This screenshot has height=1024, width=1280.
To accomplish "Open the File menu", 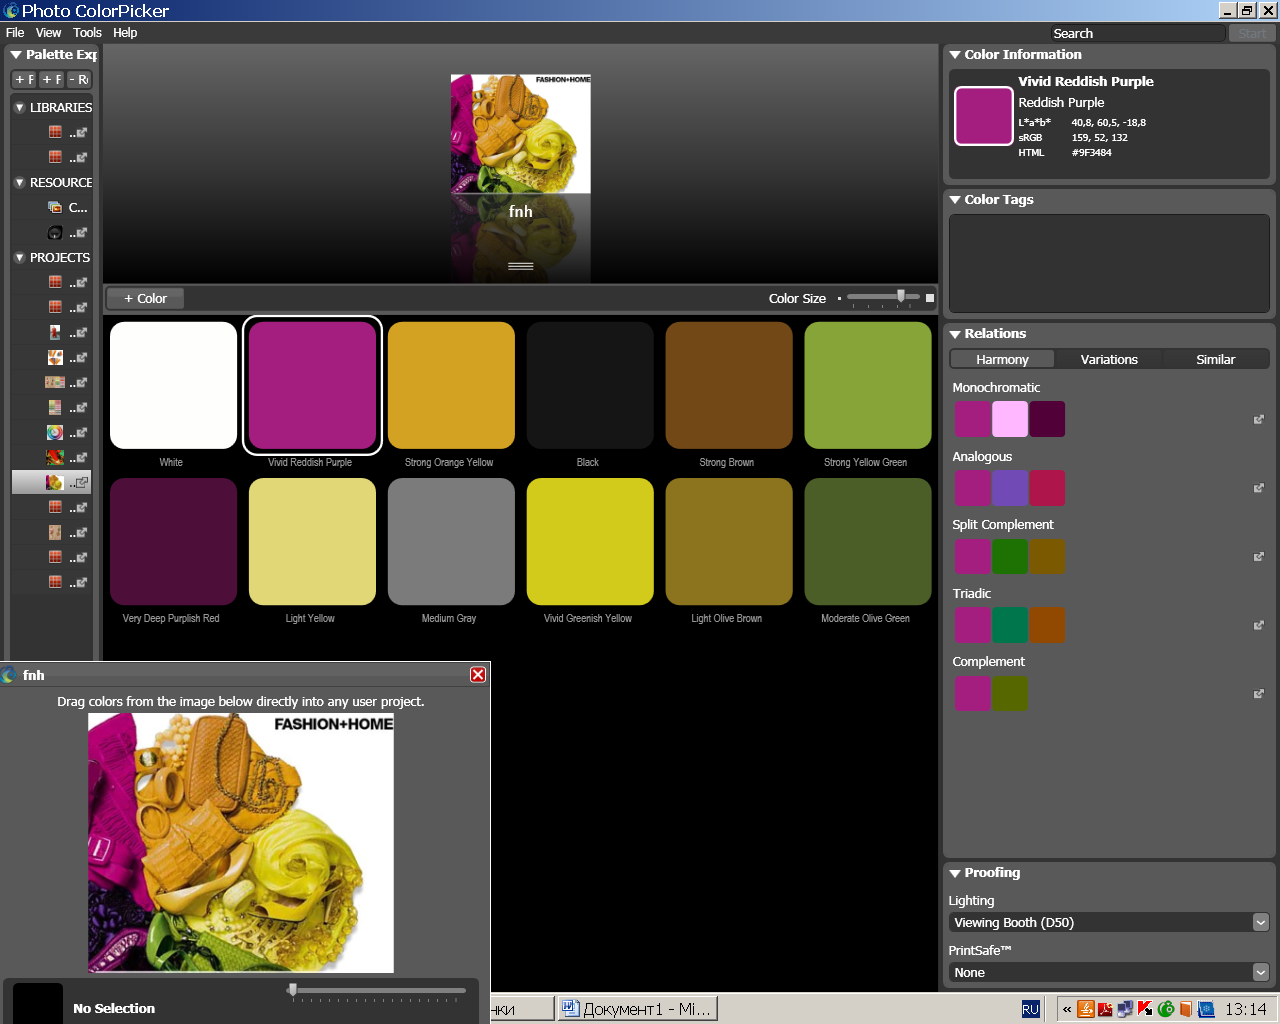I will pos(15,33).
